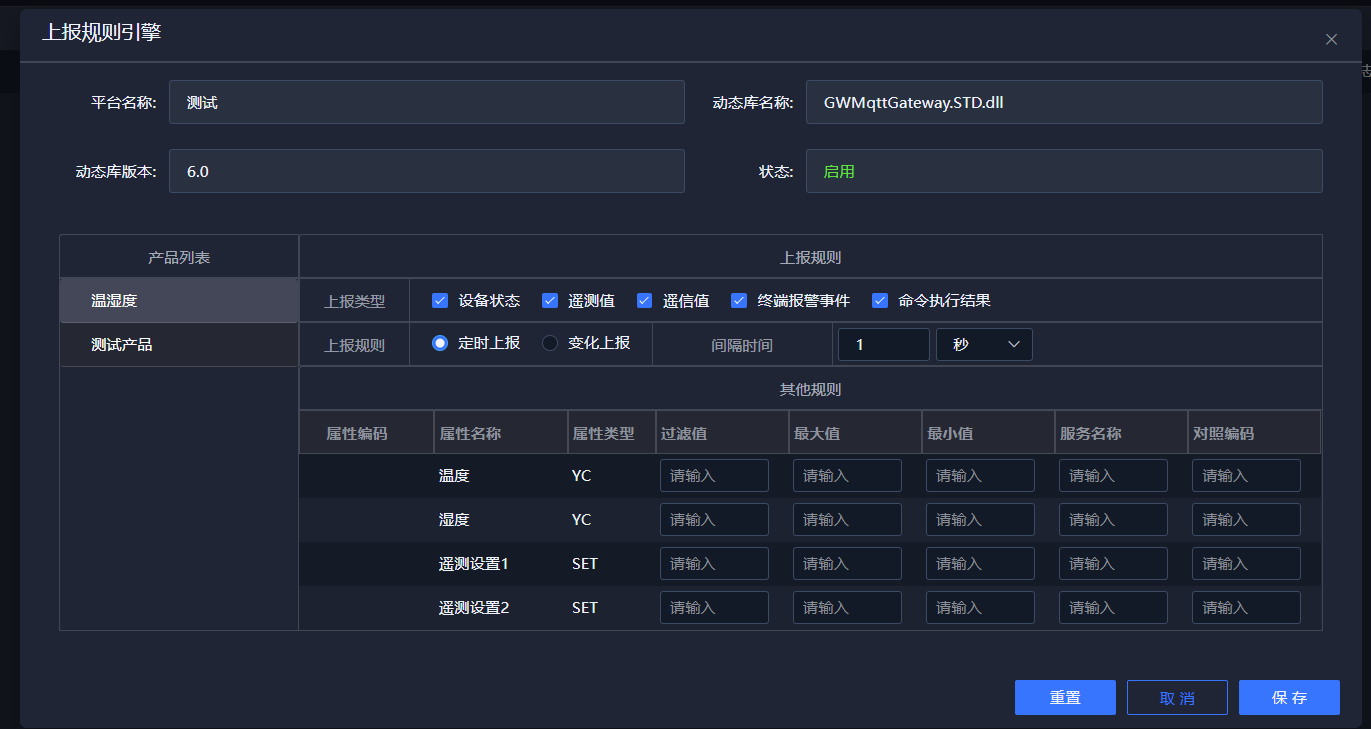This screenshot has height=729, width=1371.
Task: Save the rules with 保存 button
Action: pos(1289,698)
